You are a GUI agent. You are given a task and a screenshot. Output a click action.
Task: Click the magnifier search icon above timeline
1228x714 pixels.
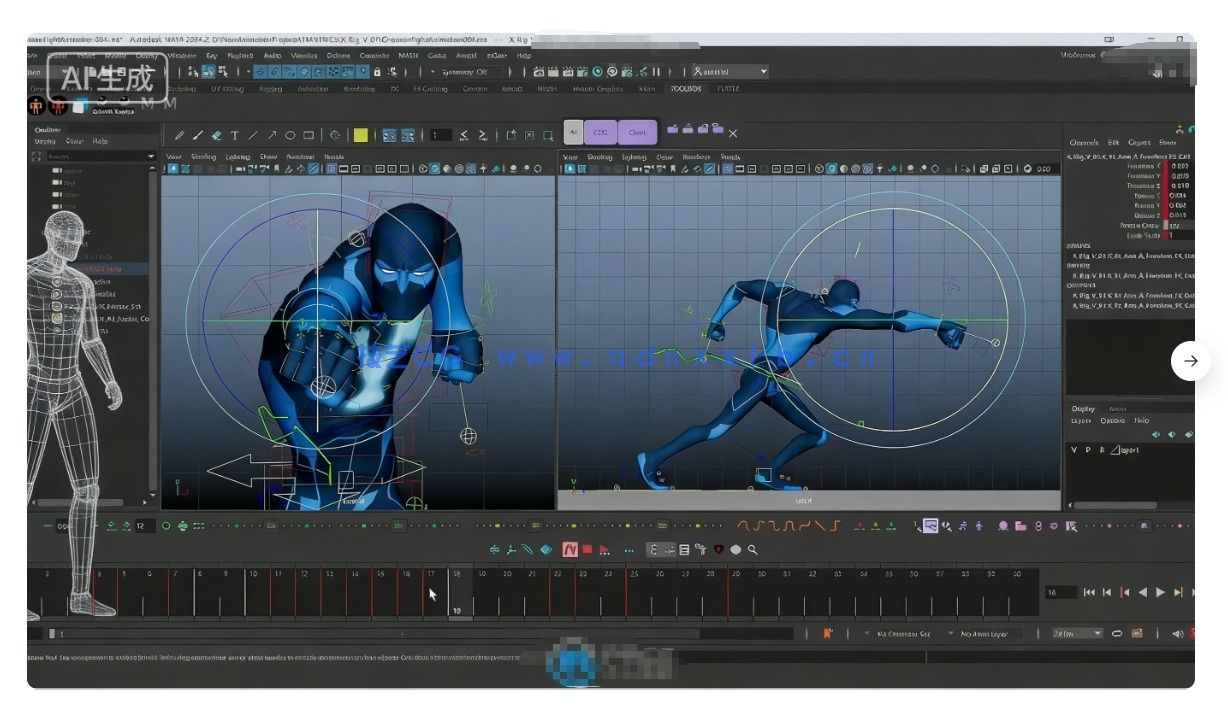pyautogui.click(x=753, y=549)
